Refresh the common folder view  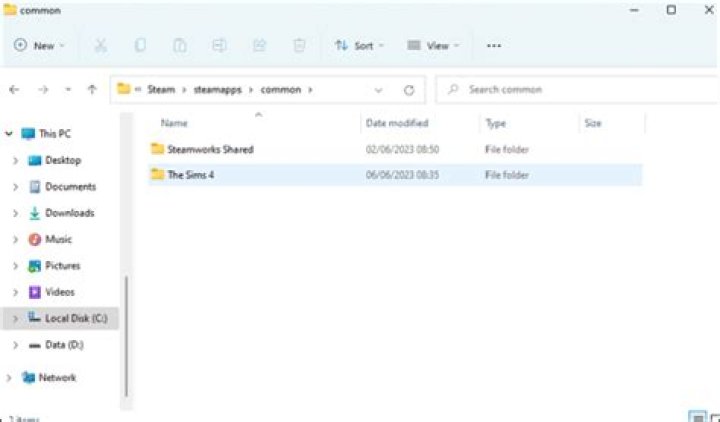409,90
